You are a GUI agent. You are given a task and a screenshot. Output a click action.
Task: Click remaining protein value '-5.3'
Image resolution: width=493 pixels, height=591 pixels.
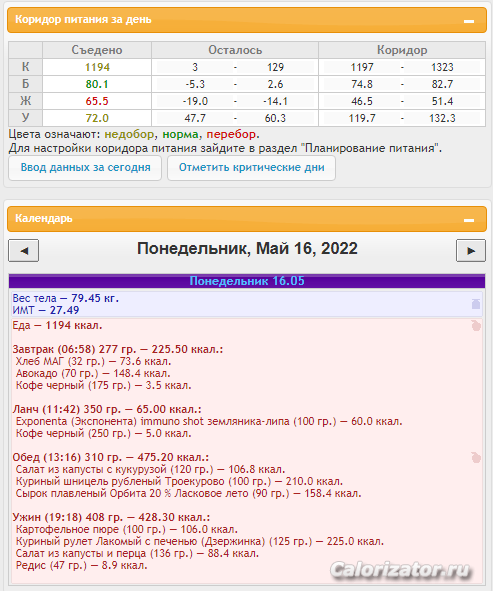point(195,84)
